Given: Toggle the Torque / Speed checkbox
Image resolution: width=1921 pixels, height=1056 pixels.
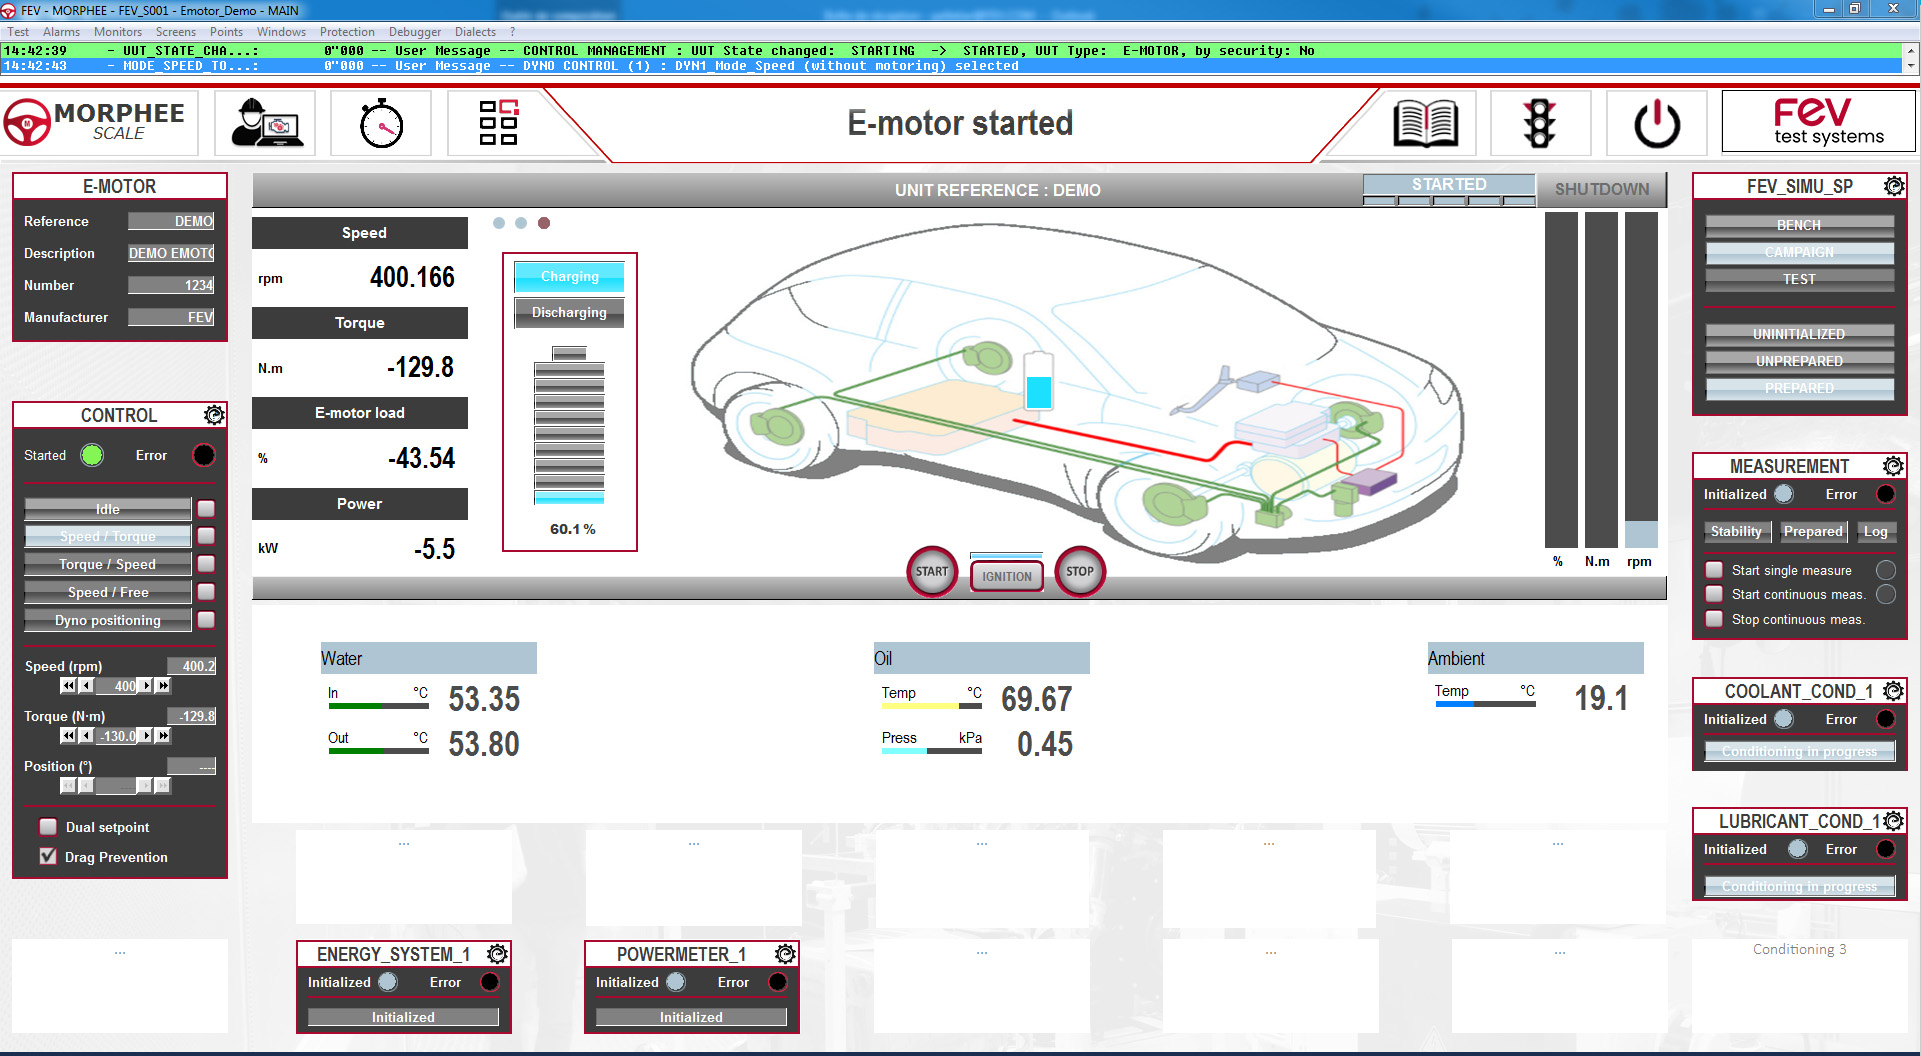Looking at the screenshot, I should click(206, 564).
